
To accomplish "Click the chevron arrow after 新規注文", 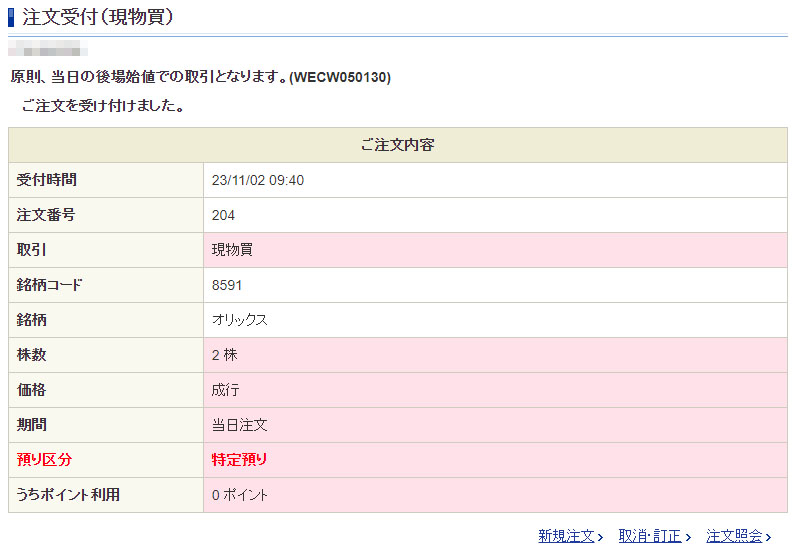I will 600,537.
